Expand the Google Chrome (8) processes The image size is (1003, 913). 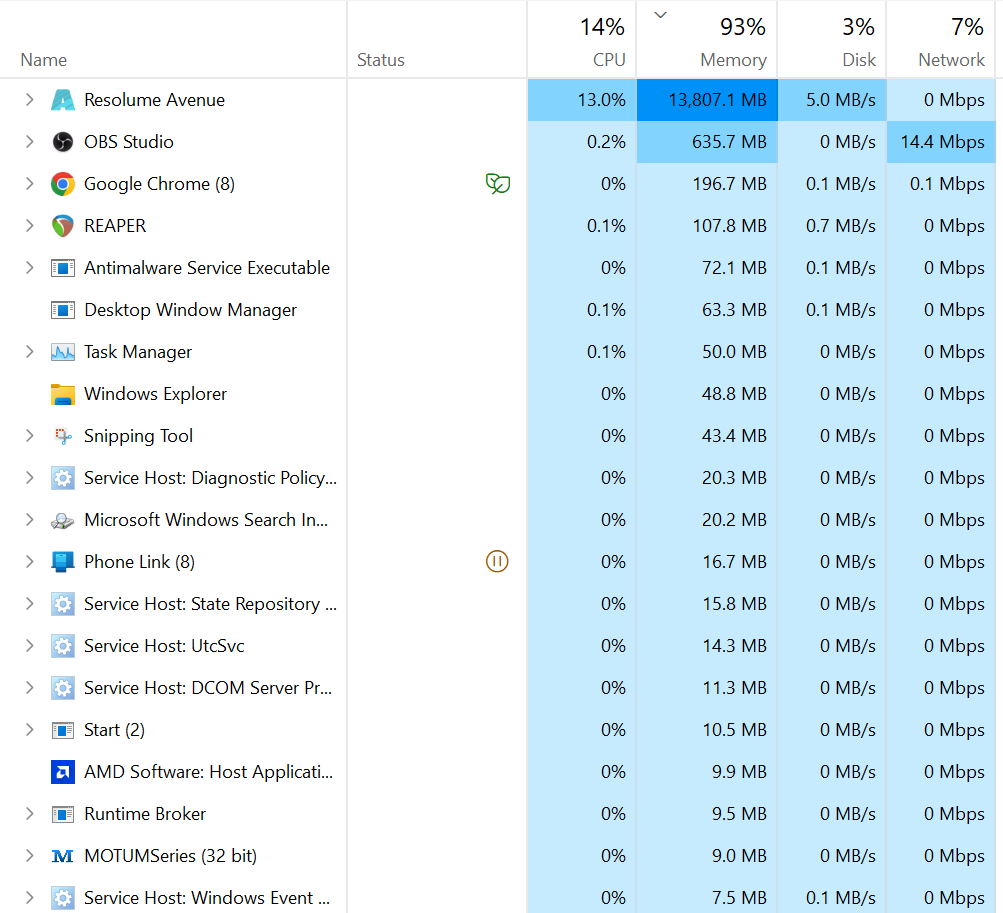(x=29, y=184)
